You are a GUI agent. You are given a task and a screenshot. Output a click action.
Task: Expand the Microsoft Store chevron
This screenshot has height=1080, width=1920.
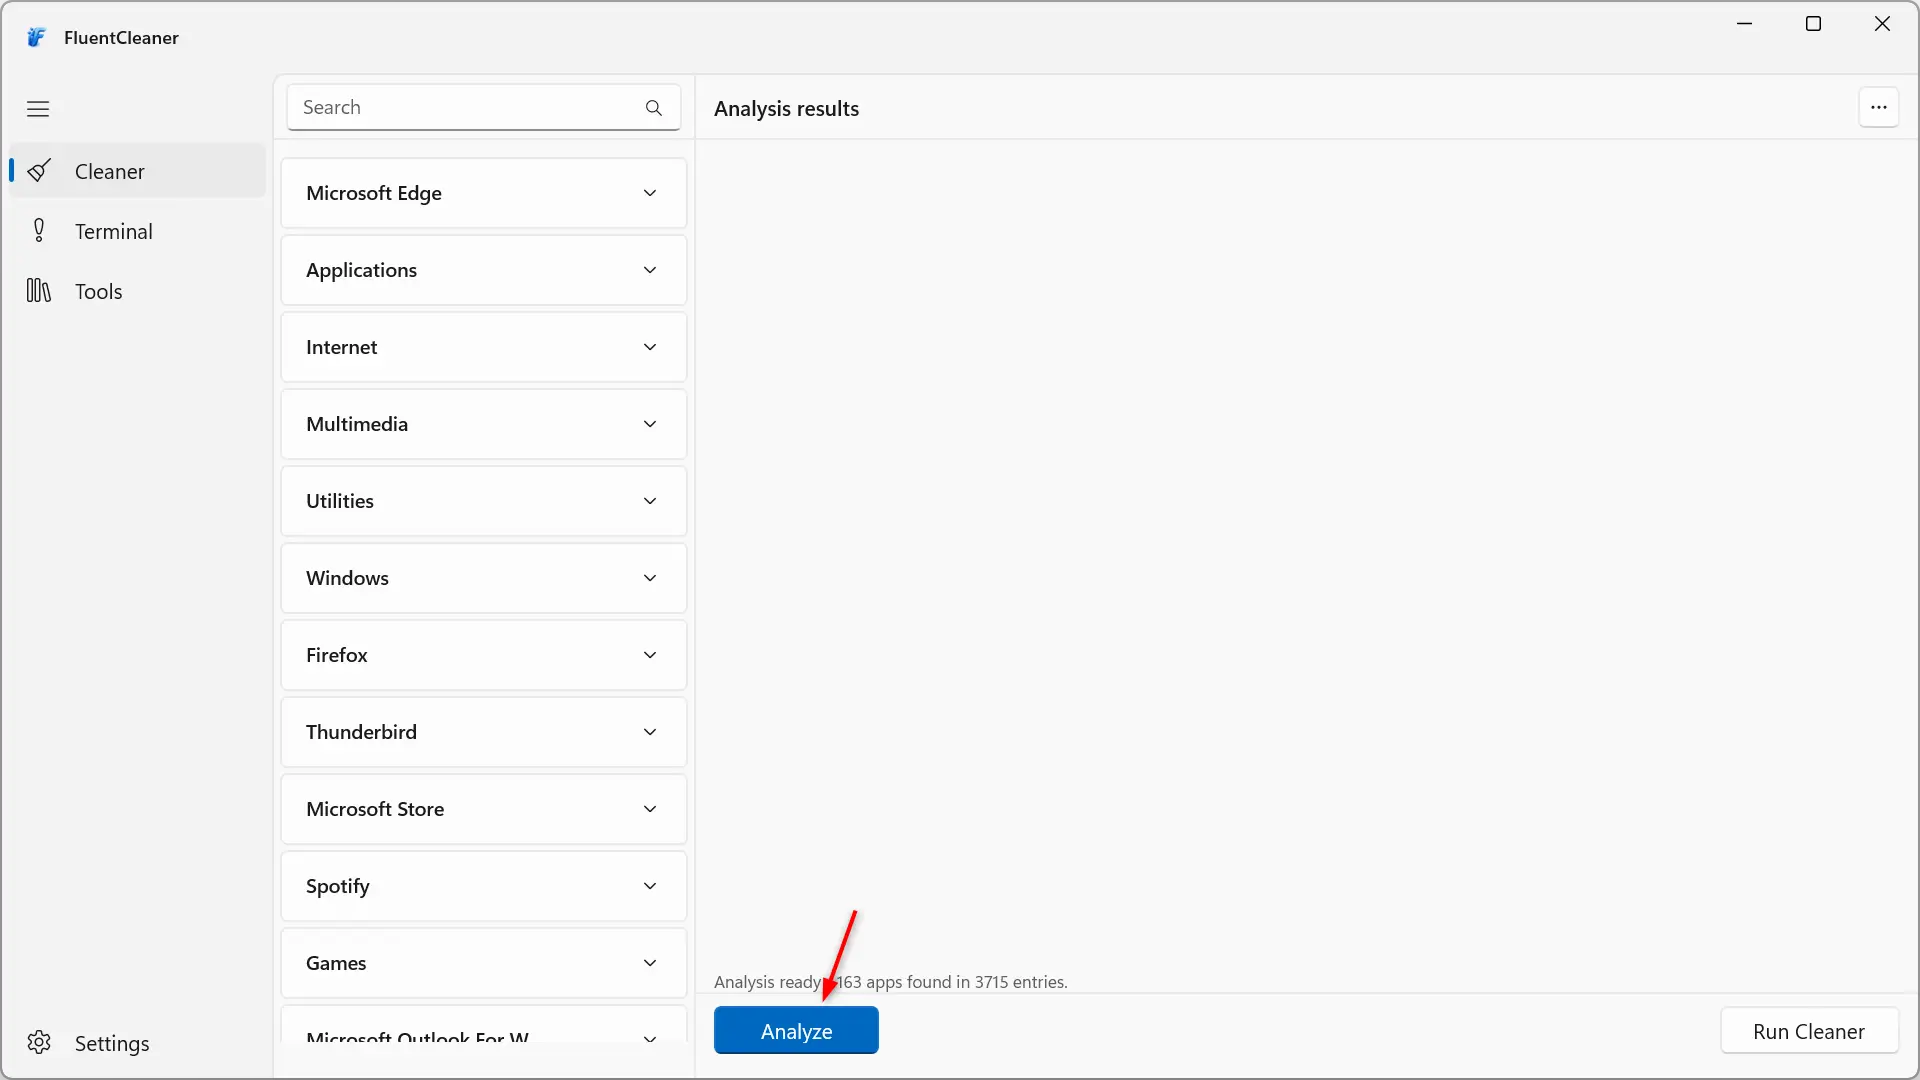click(x=650, y=809)
